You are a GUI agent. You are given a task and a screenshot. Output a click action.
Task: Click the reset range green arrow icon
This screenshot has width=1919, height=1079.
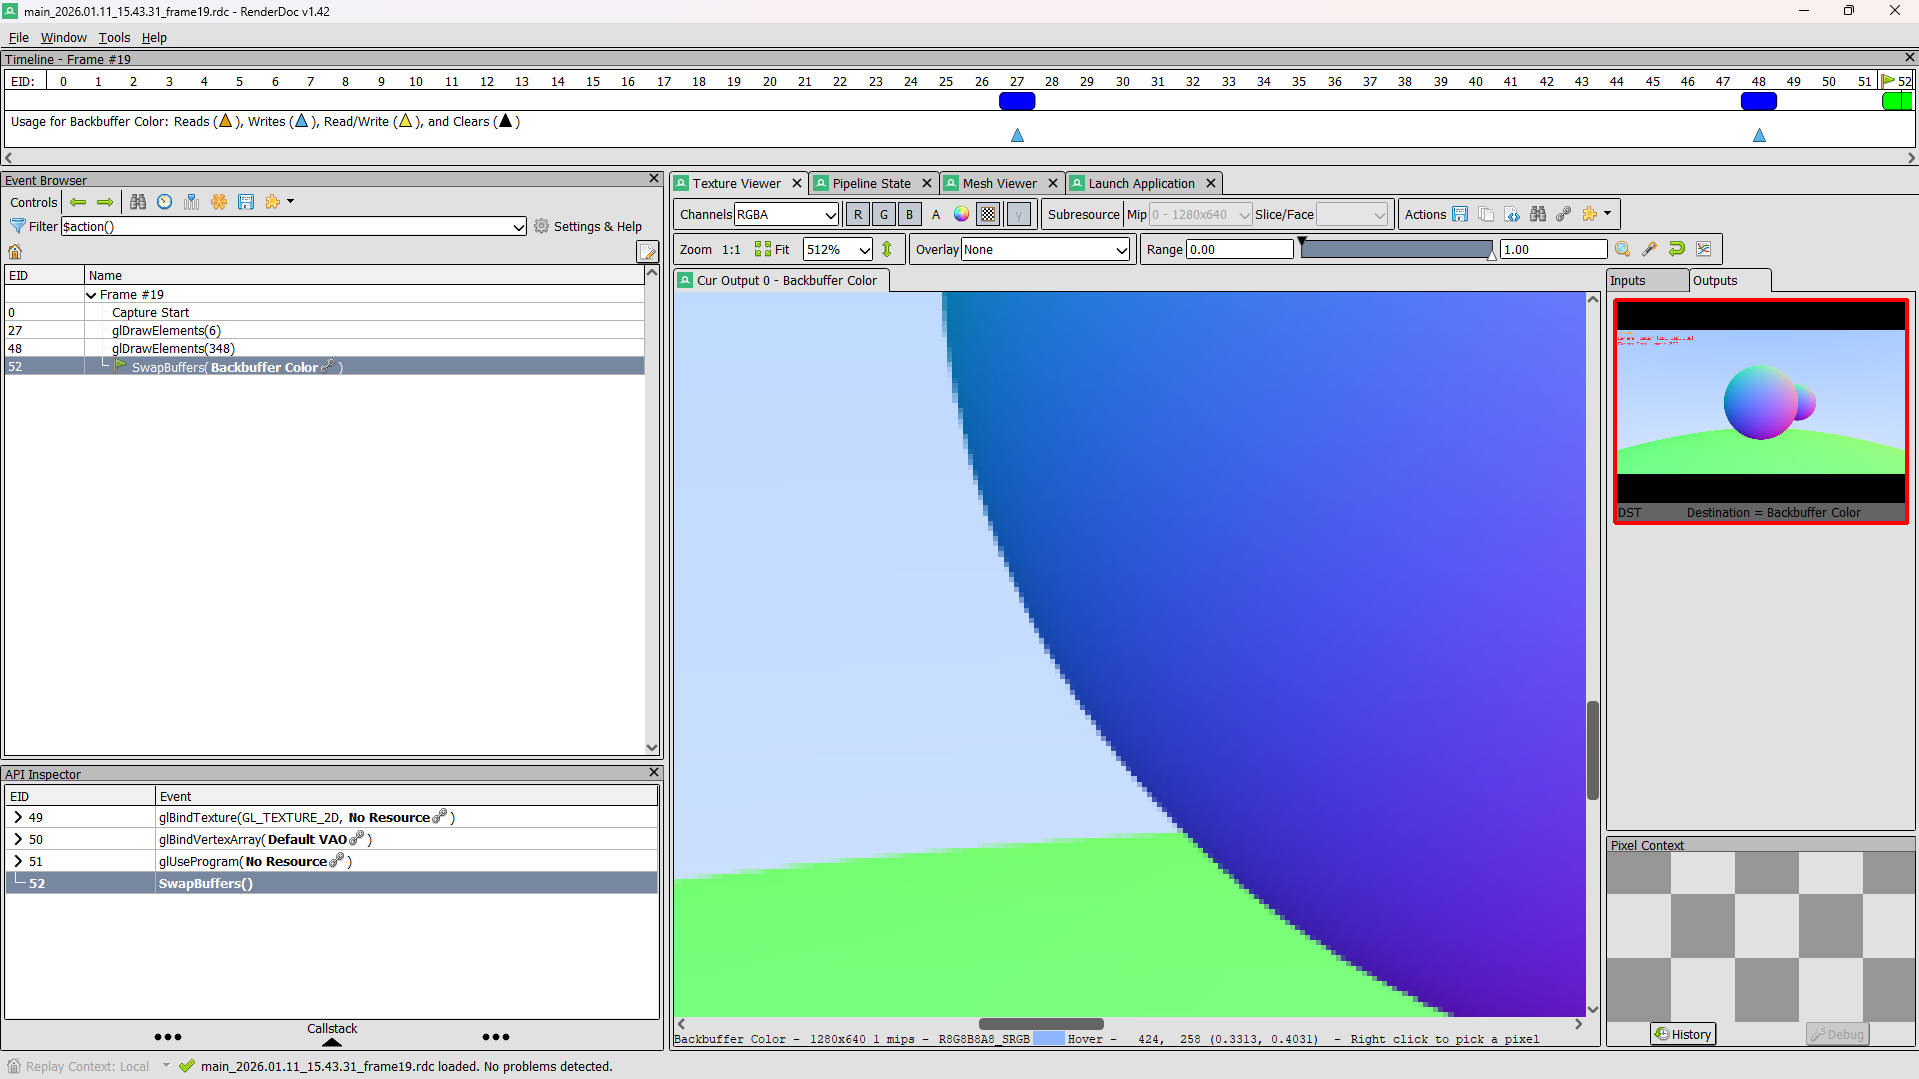[1677, 249]
